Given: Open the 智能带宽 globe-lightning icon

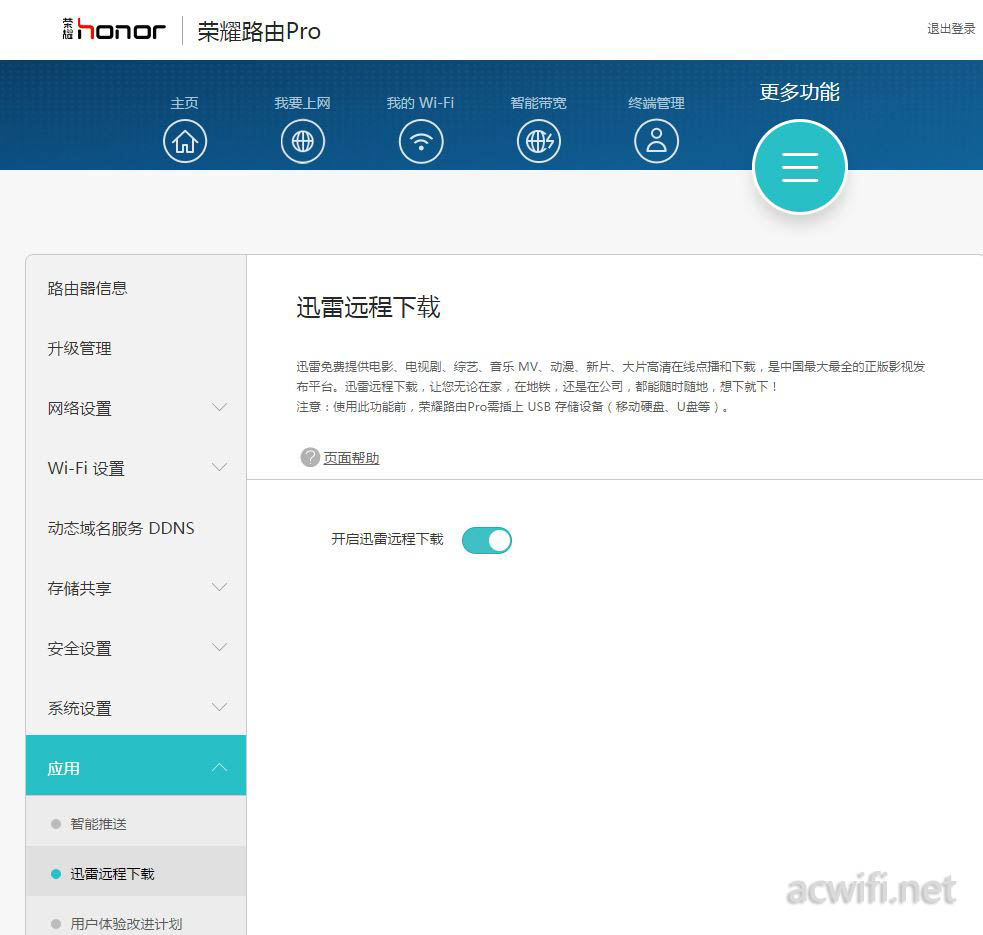Looking at the screenshot, I should point(539,142).
